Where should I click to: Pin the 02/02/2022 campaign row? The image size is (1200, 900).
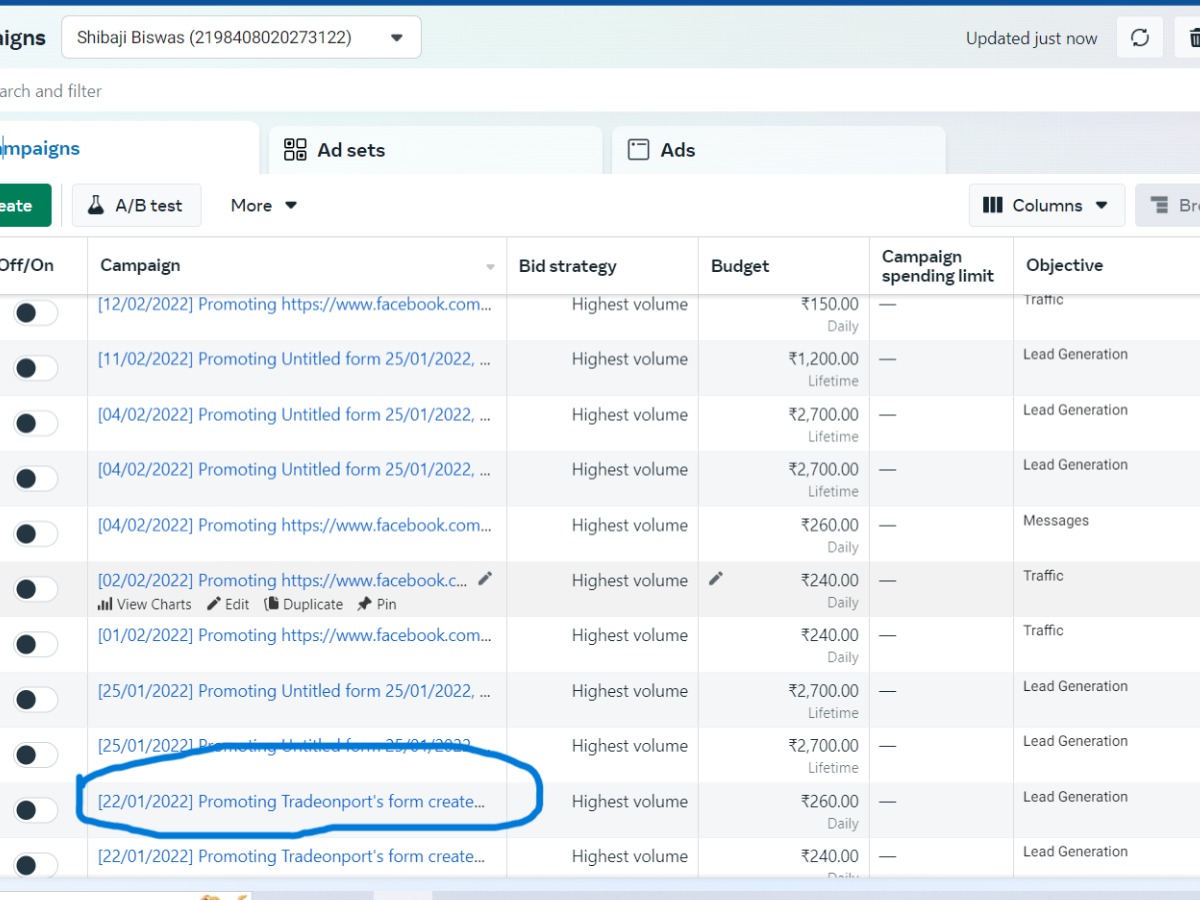coord(377,604)
